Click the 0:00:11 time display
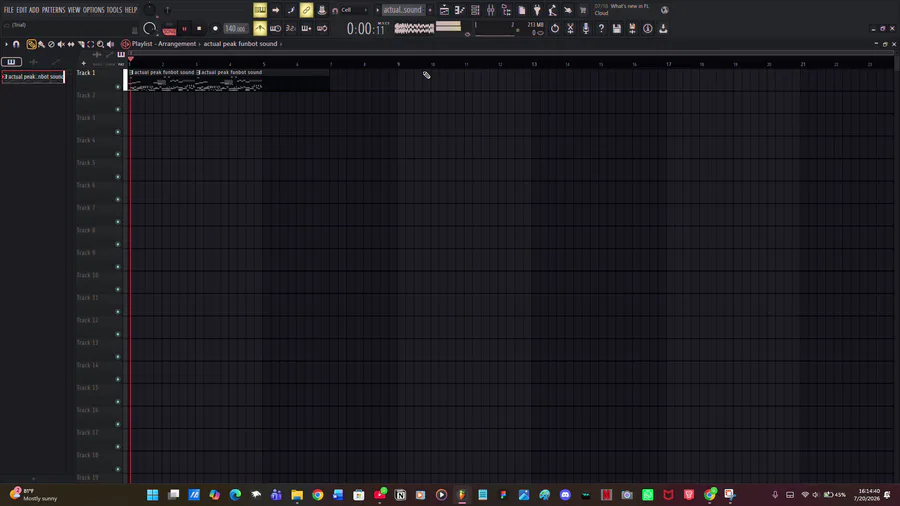 [366, 29]
